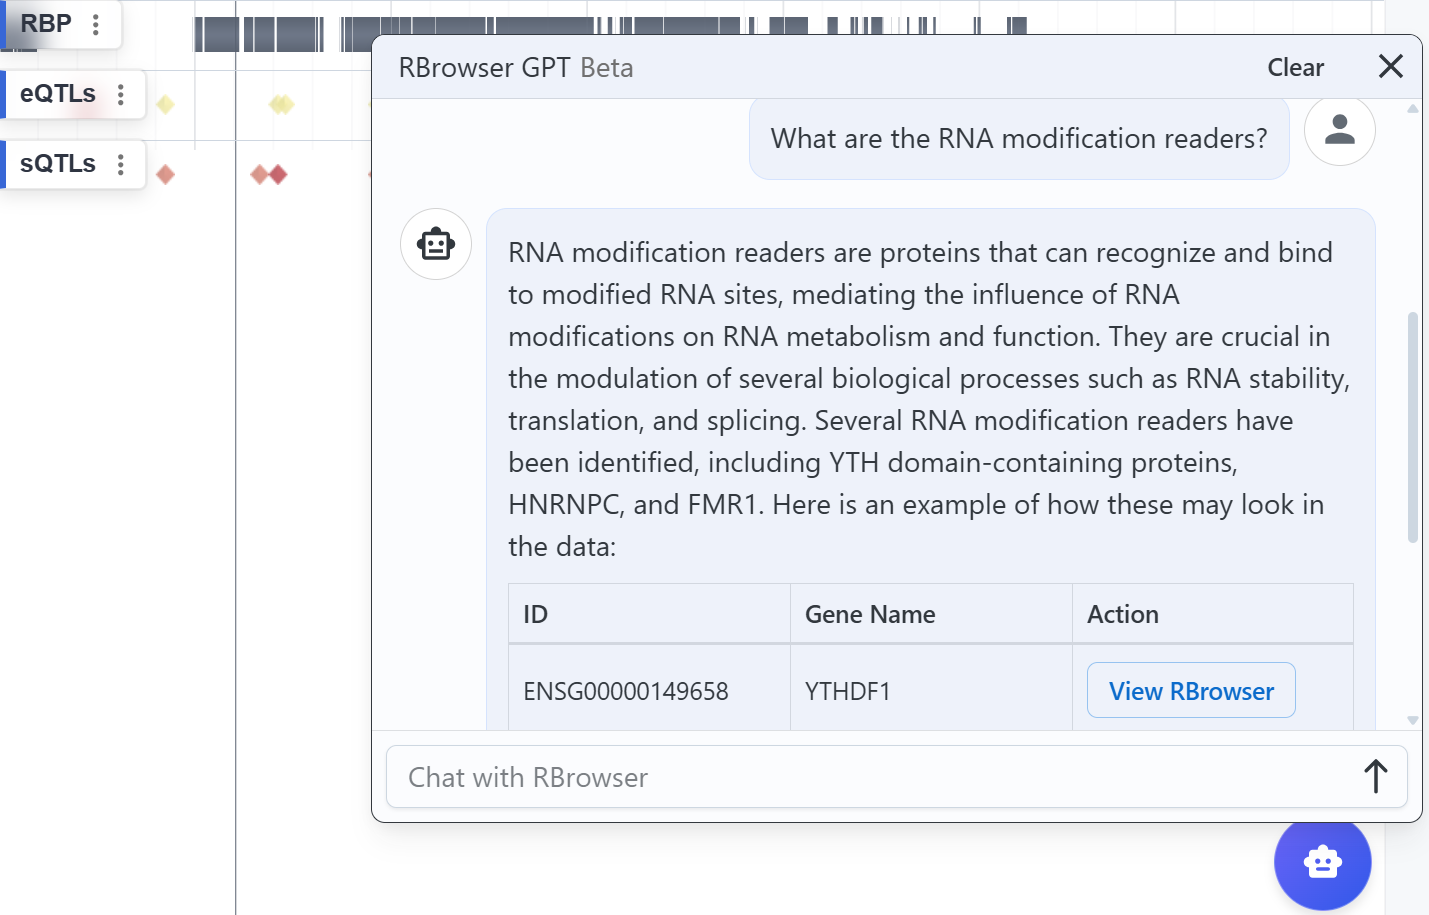1429x915 pixels.
Task: Click the floating chatbot launcher button
Action: pyautogui.click(x=1322, y=862)
